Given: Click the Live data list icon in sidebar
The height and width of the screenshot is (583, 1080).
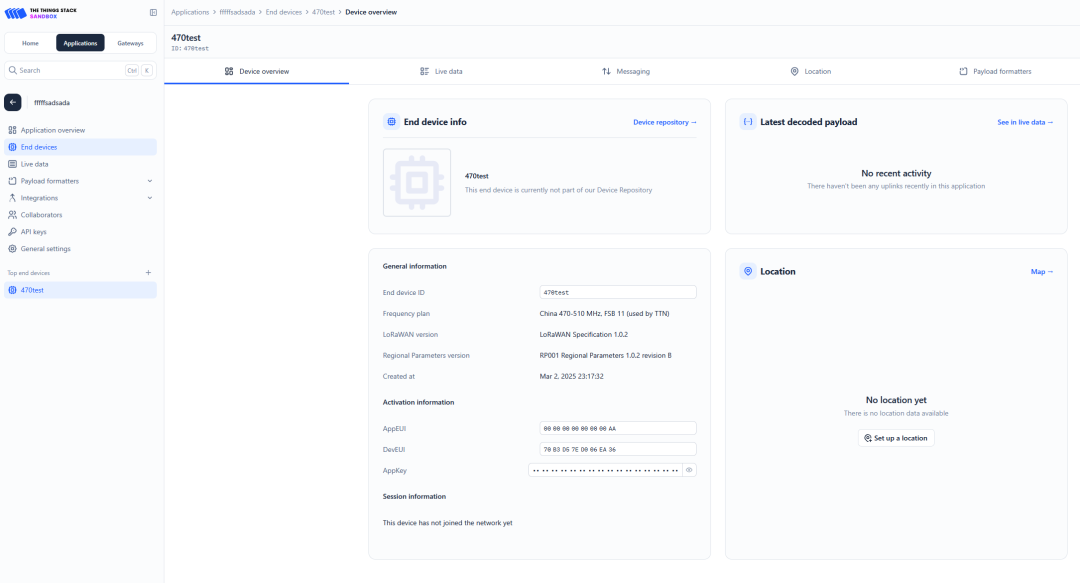Looking at the screenshot, I should coord(12,164).
